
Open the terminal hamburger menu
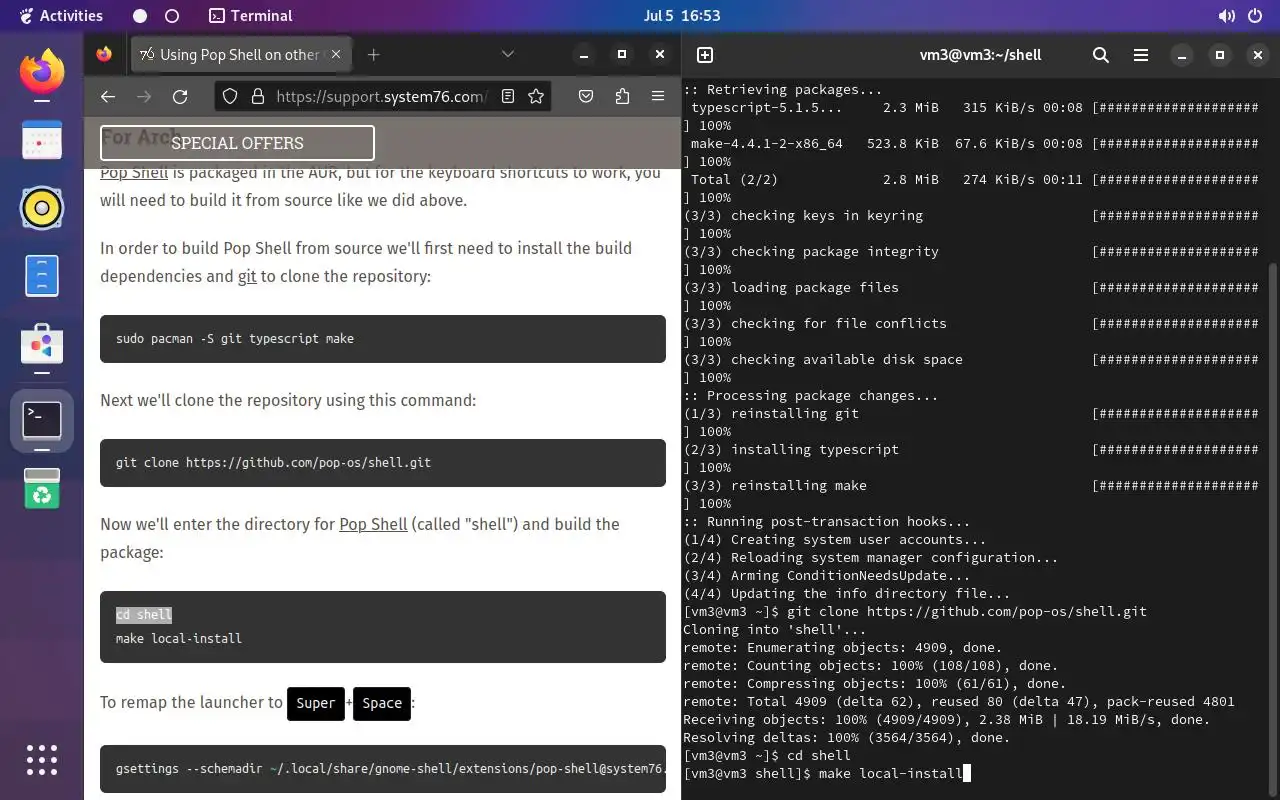pyautogui.click(x=1140, y=55)
